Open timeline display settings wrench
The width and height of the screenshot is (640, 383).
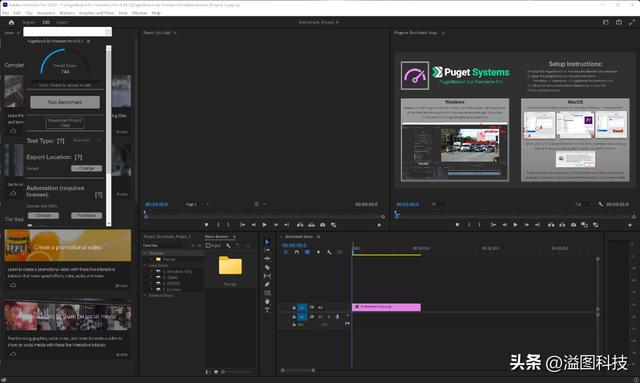[x=329, y=252]
